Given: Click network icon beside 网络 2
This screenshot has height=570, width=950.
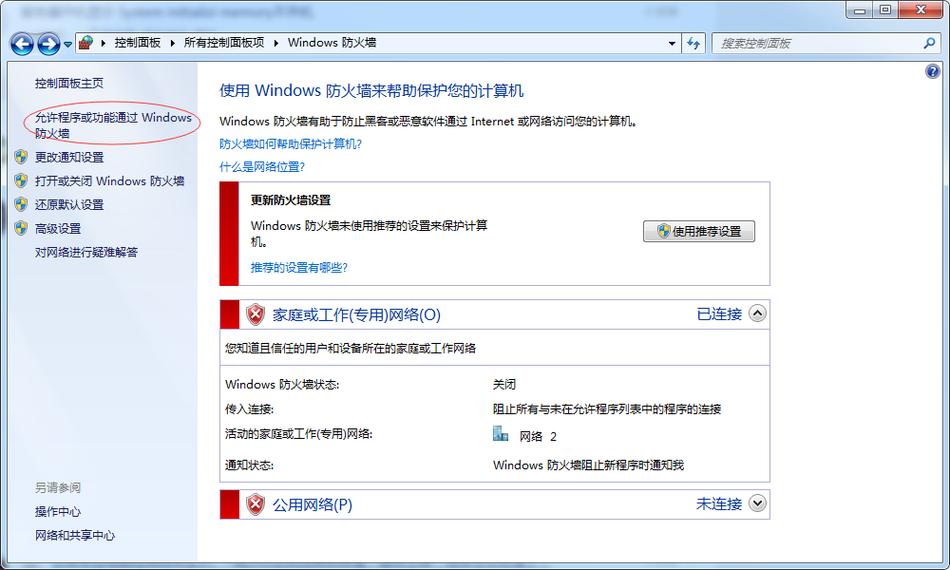Looking at the screenshot, I should (x=500, y=434).
